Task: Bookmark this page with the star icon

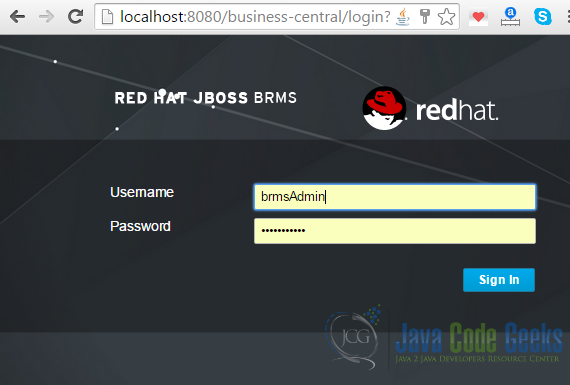Action: tap(446, 17)
